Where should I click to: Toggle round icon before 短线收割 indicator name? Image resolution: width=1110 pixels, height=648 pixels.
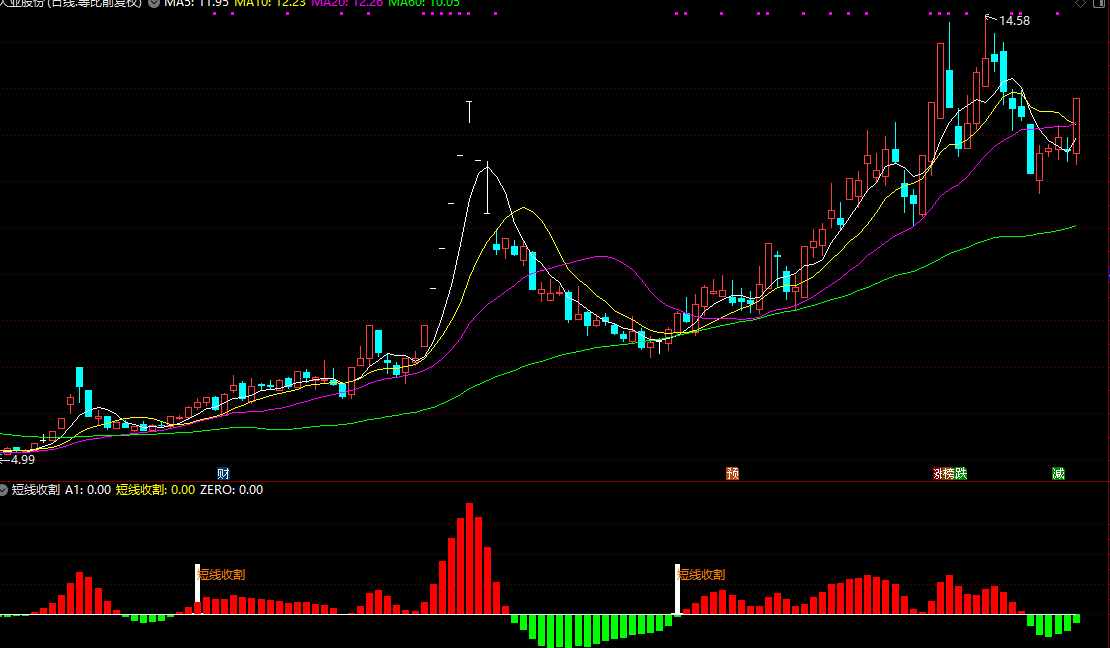3,489
